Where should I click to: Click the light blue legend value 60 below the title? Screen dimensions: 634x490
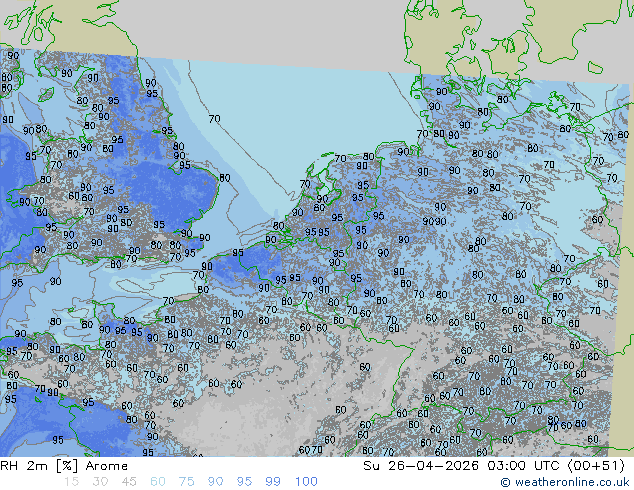pyautogui.click(x=158, y=482)
